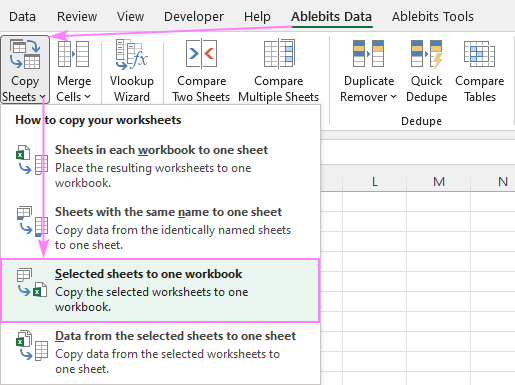Click the Duplicate Remover icon
Image resolution: width=515 pixels, height=385 pixels.
pos(368,53)
